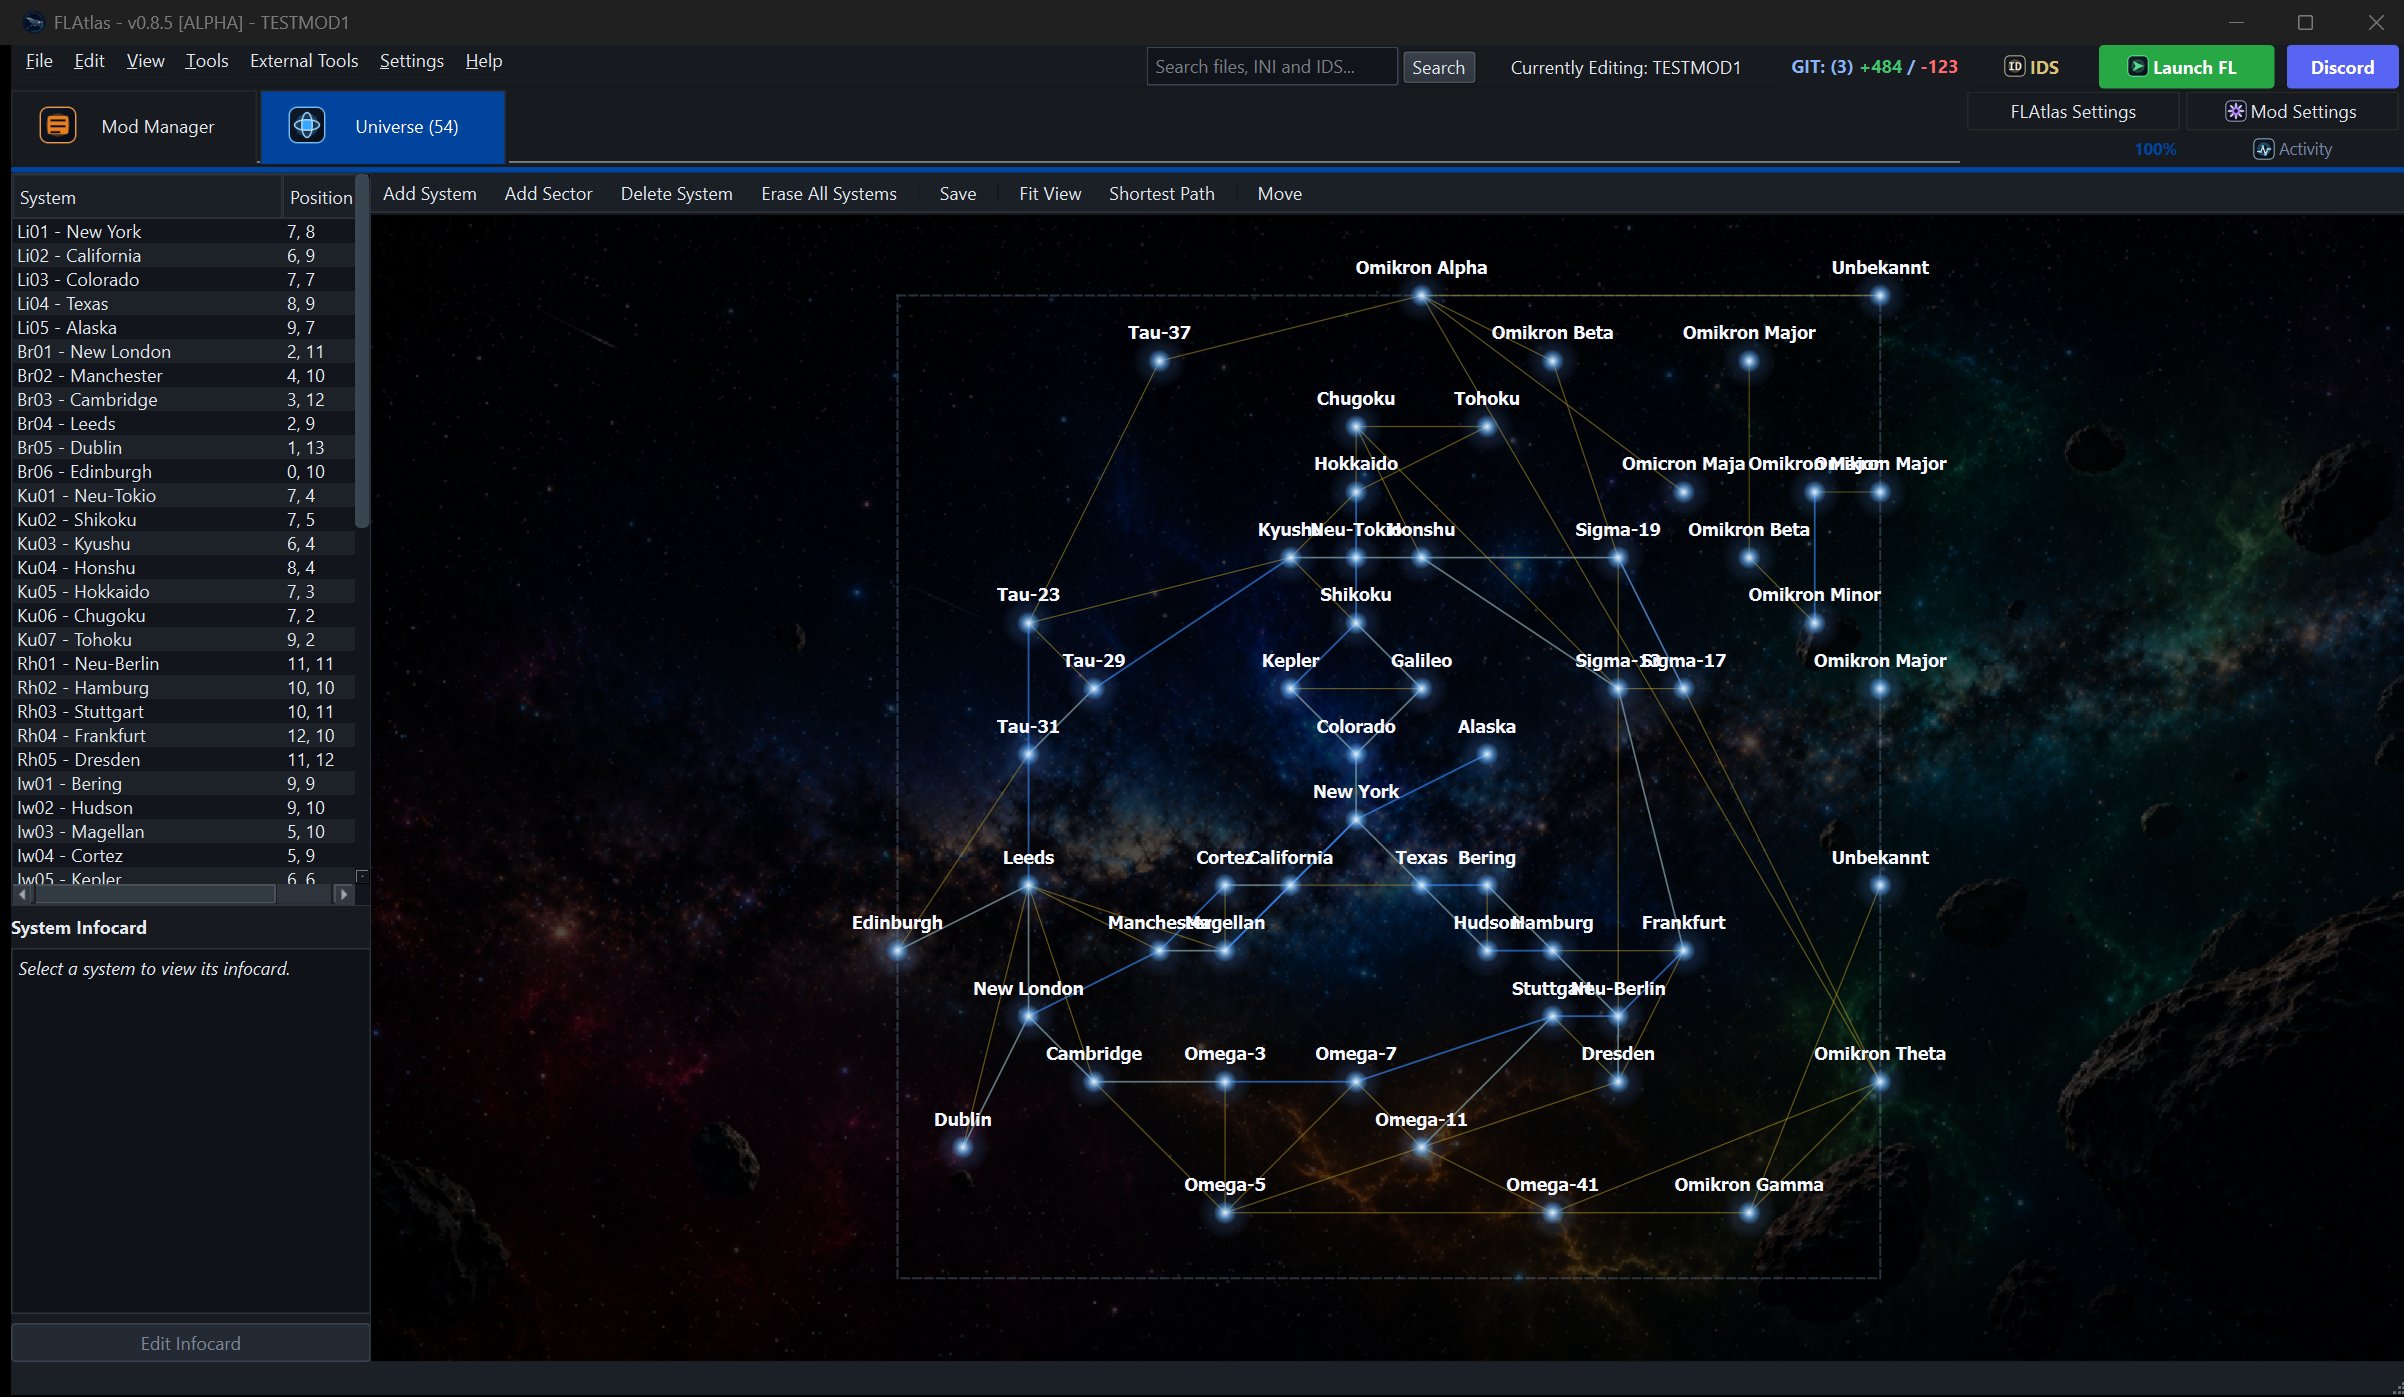Click the list's horizontal scroll right arrow

(343, 894)
